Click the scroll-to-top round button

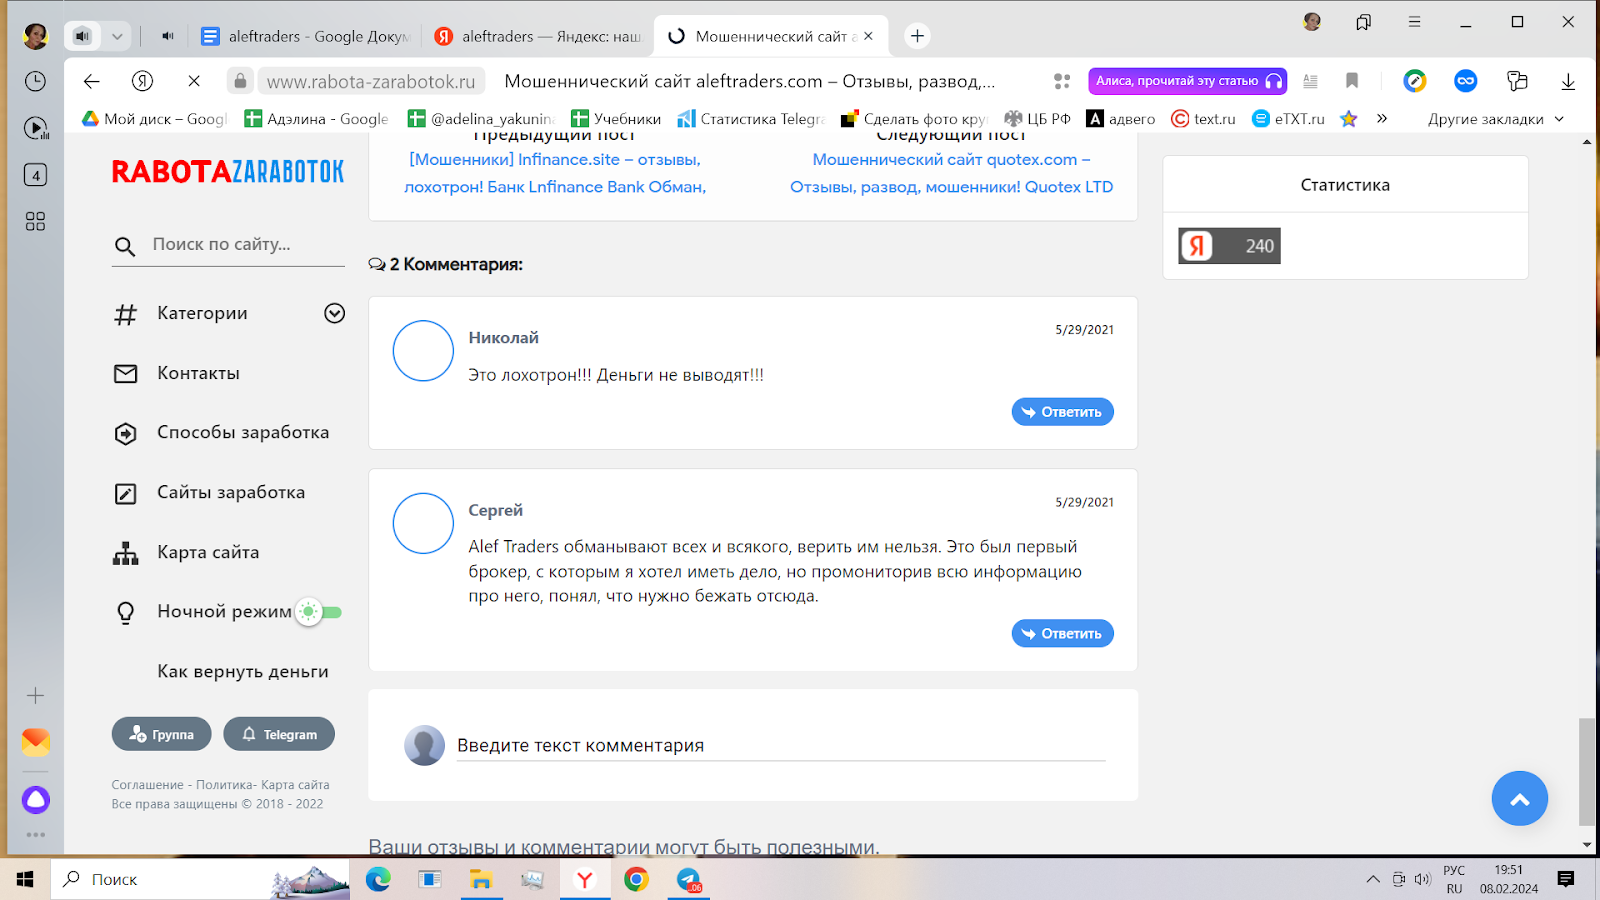(x=1519, y=798)
